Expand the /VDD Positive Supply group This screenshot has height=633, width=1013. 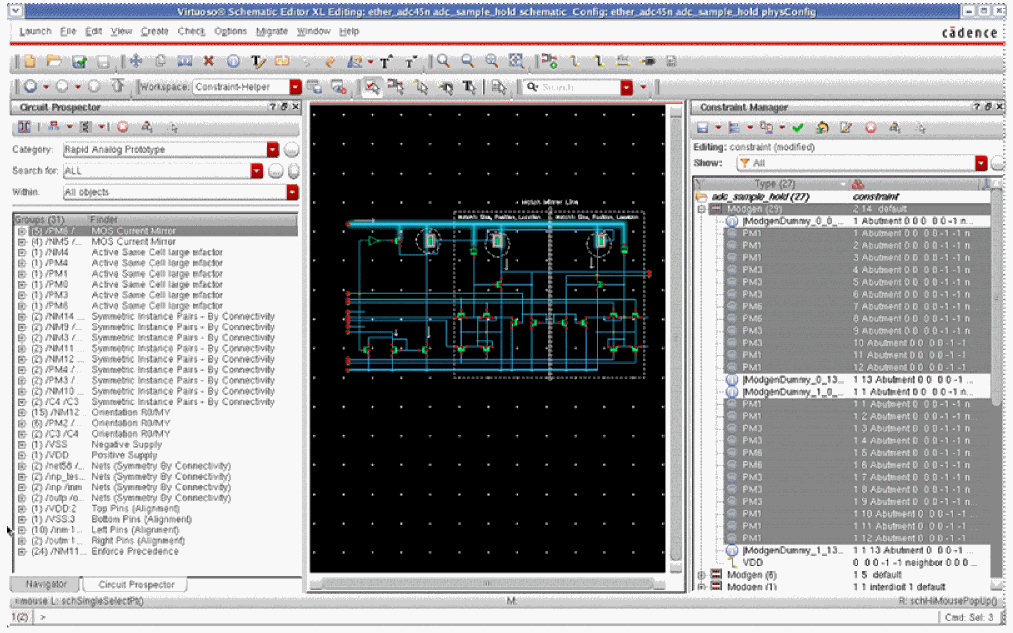click(22, 455)
